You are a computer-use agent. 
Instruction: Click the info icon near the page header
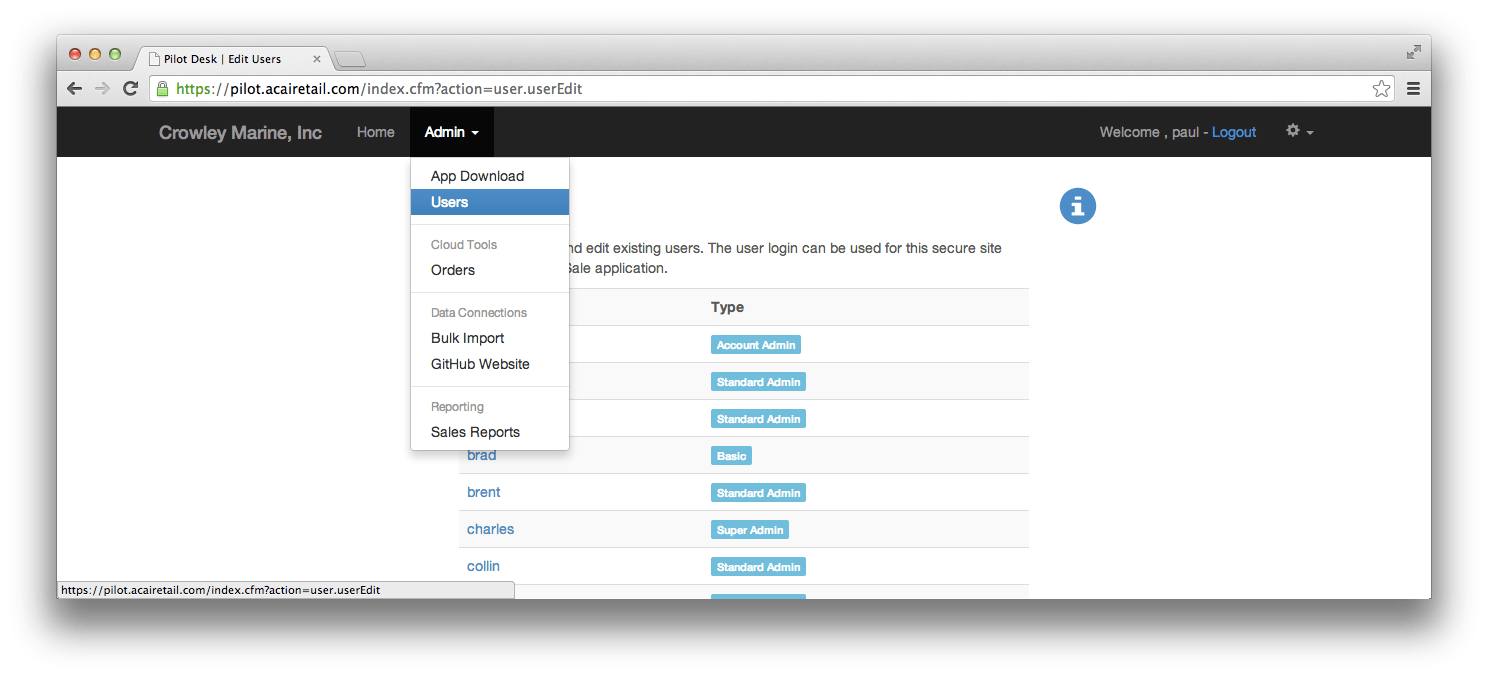tap(1077, 206)
